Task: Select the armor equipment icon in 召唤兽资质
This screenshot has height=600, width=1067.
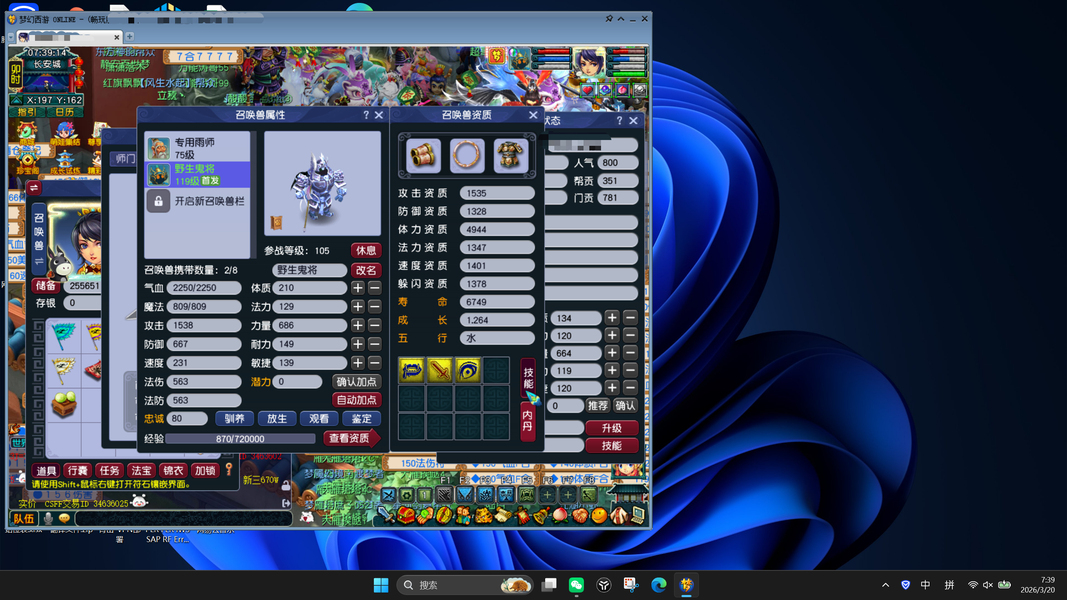Action: point(510,155)
